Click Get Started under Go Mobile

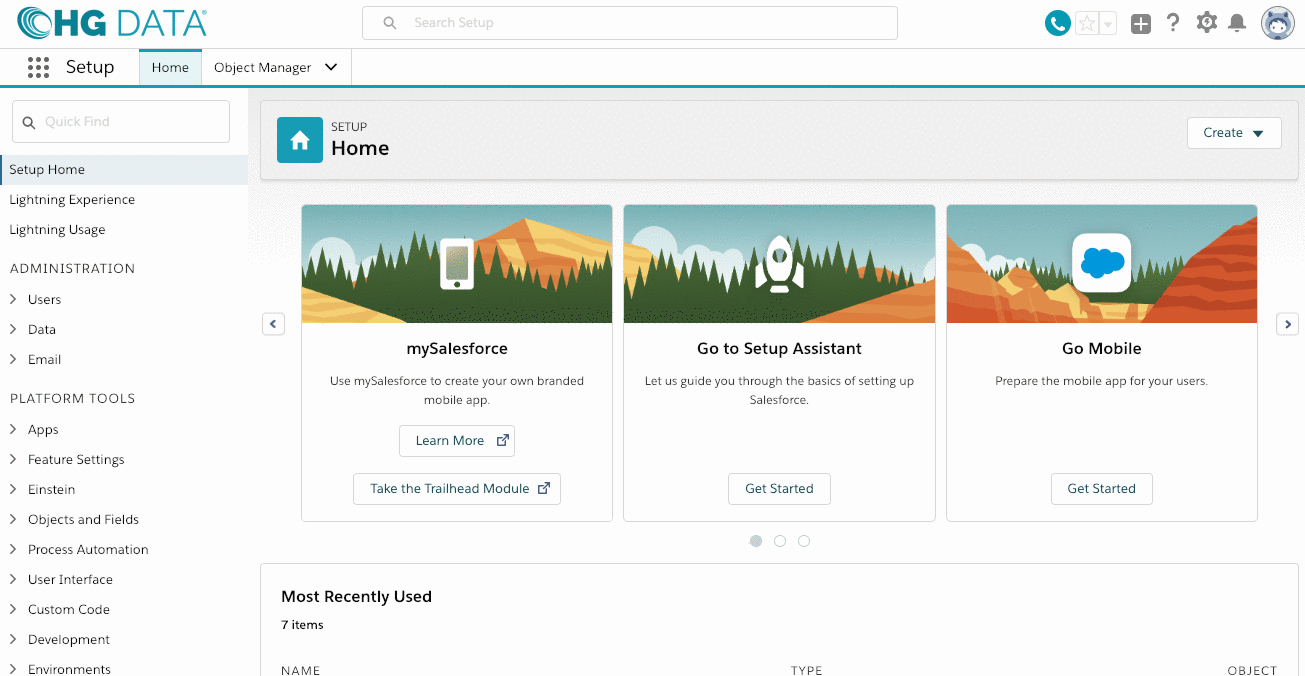click(x=1101, y=489)
